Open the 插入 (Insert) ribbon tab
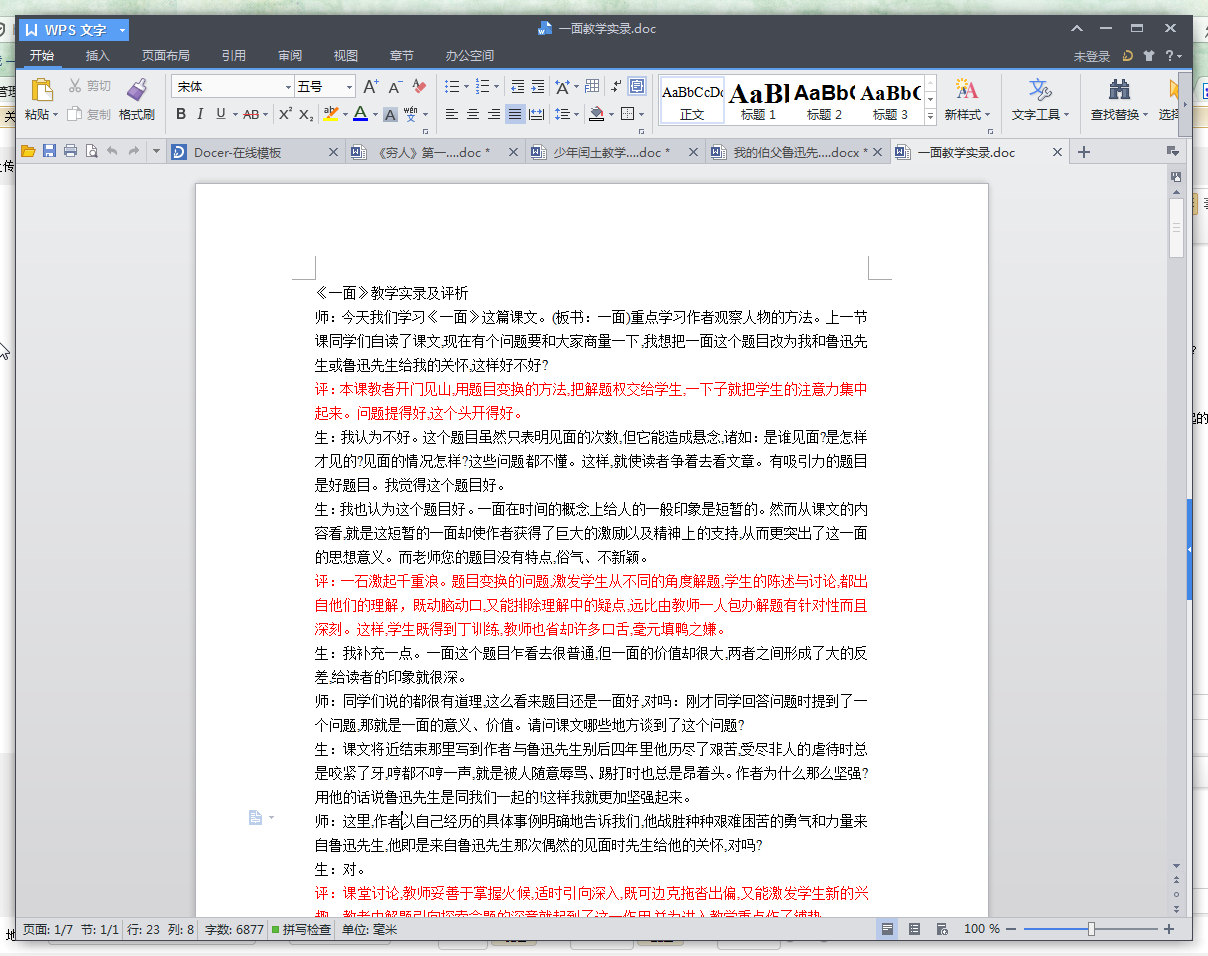This screenshot has width=1208, height=956. click(x=98, y=56)
